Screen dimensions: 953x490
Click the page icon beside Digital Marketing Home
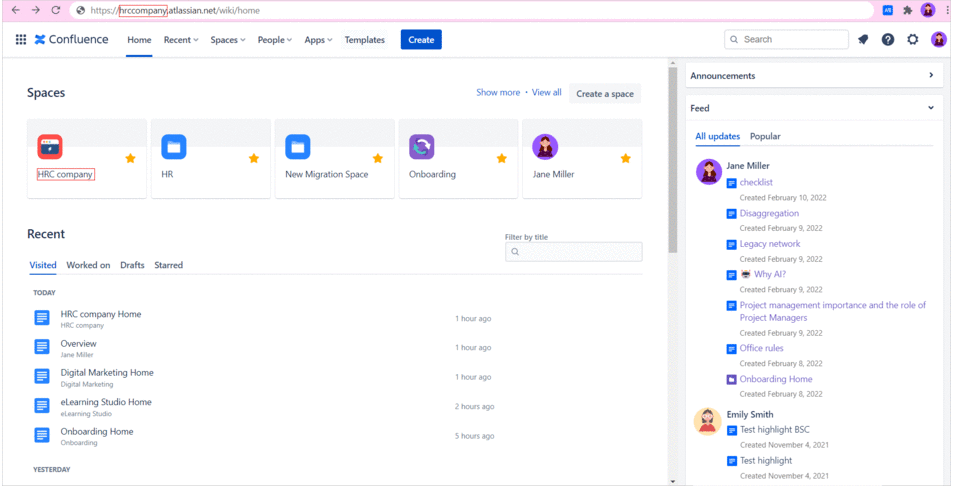pyautogui.click(x=42, y=376)
